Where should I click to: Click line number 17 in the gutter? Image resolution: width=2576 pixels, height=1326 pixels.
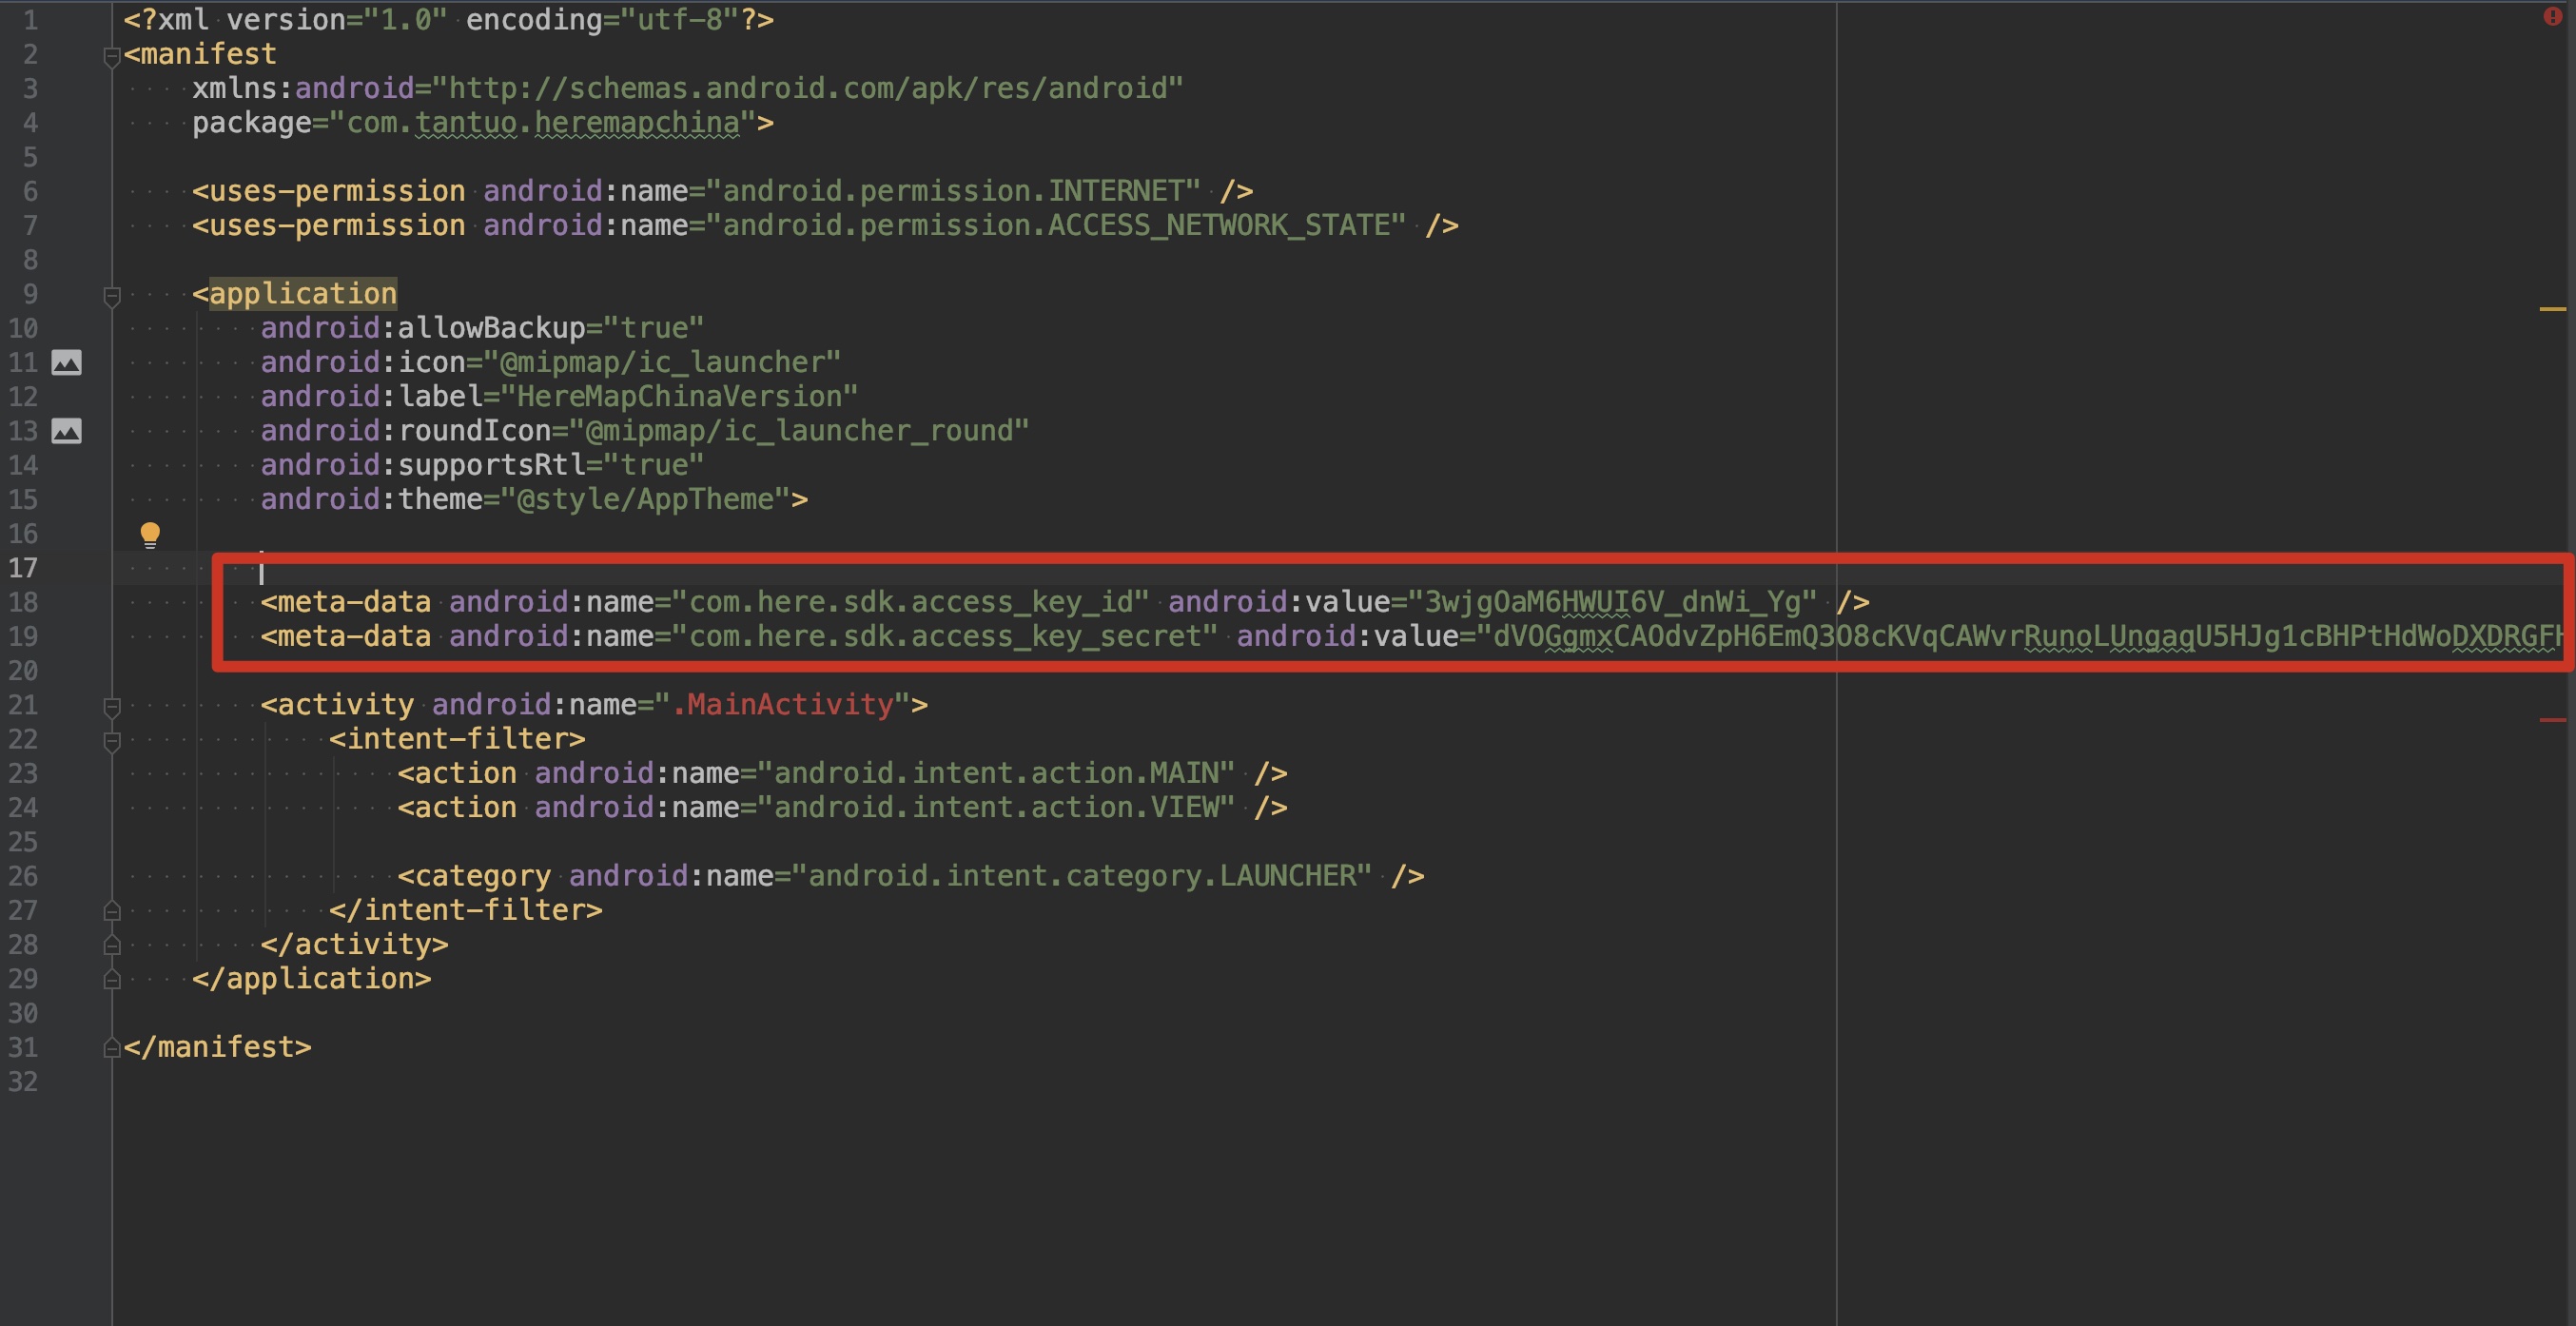tap(24, 568)
